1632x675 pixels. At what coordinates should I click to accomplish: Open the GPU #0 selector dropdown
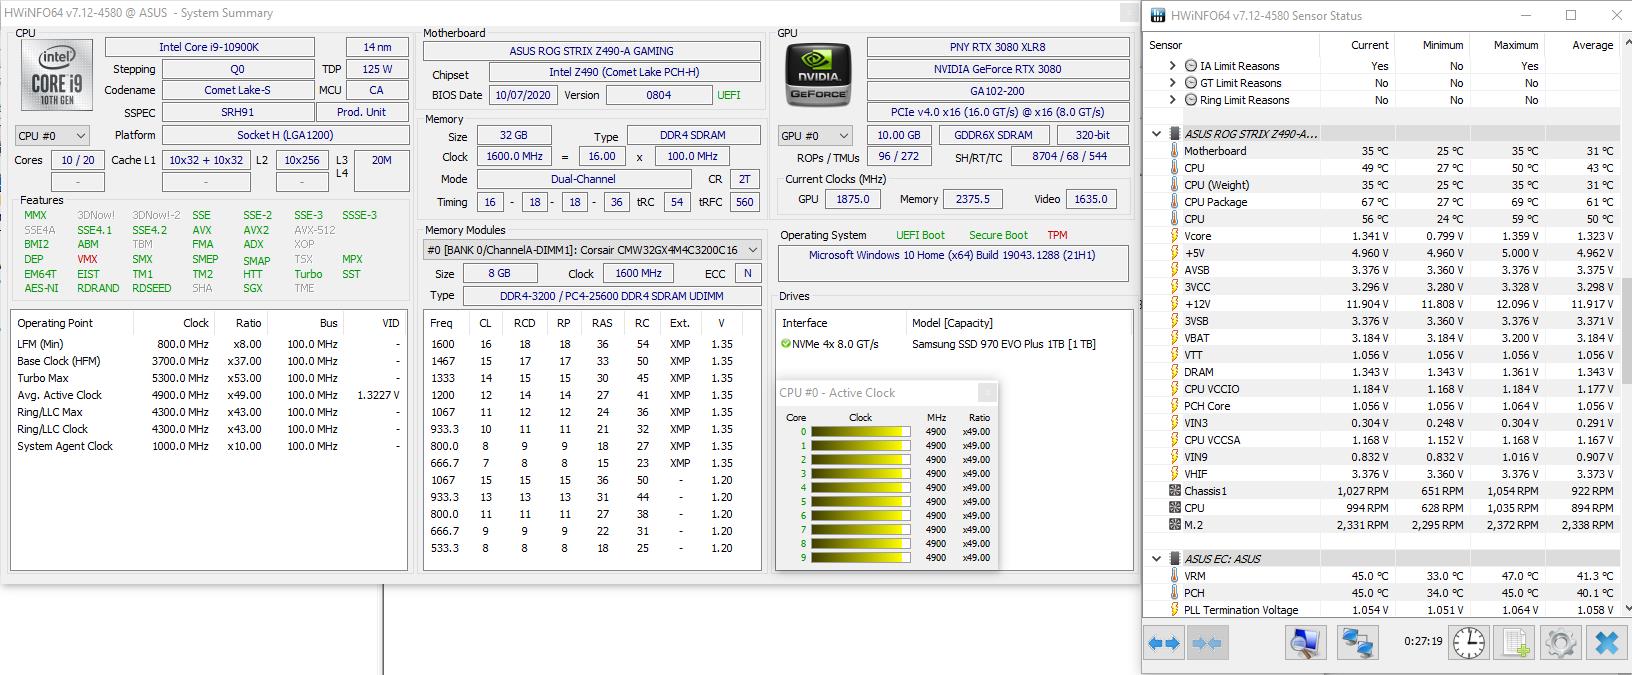(815, 135)
